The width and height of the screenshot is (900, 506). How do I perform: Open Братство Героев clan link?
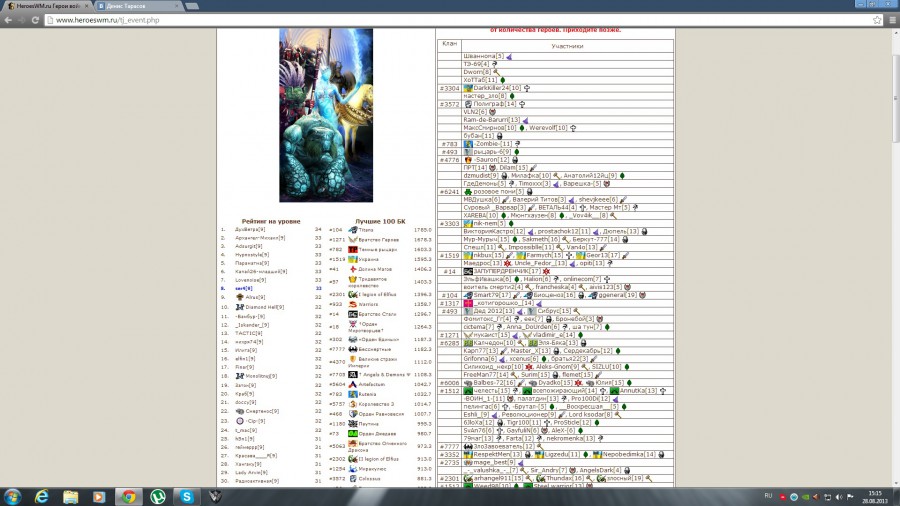point(379,240)
